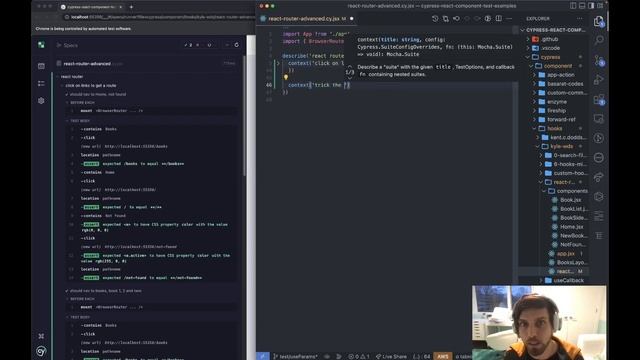Open Cypress Runs sidebar icon
This screenshot has width=640, height=360.
41,83
